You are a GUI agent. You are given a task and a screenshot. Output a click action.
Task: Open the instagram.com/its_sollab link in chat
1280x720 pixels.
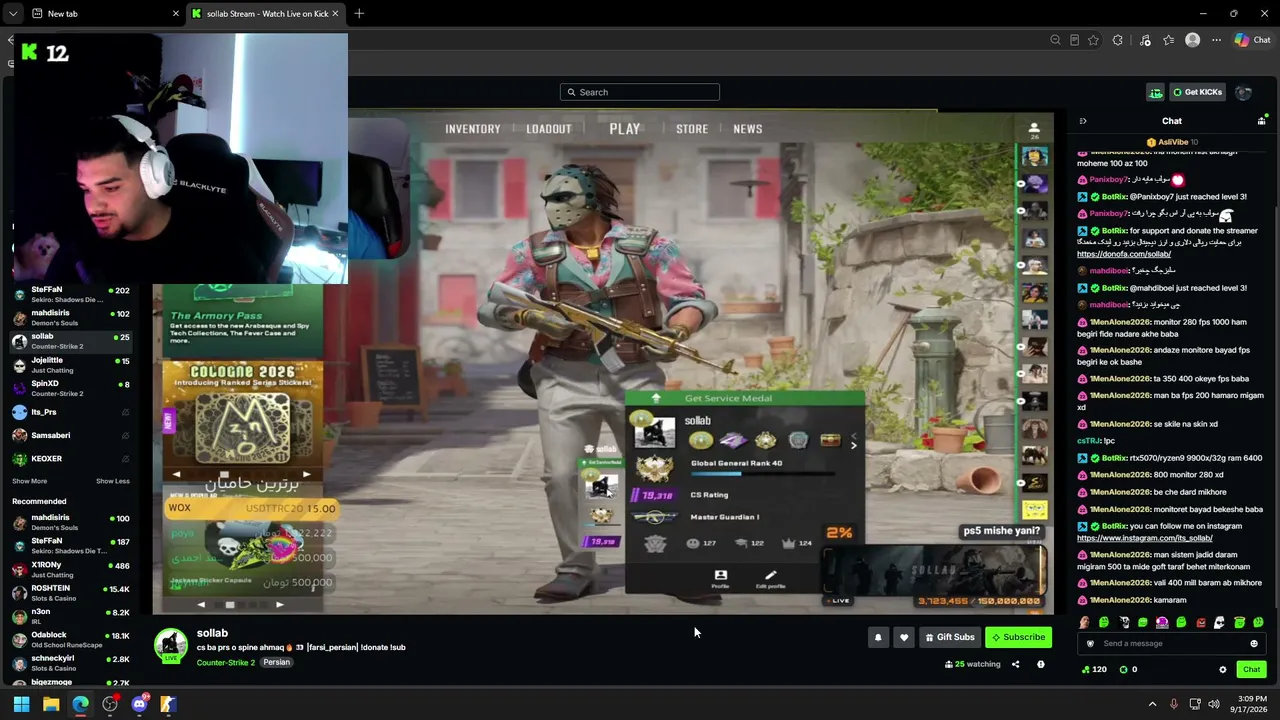(x=1144, y=538)
